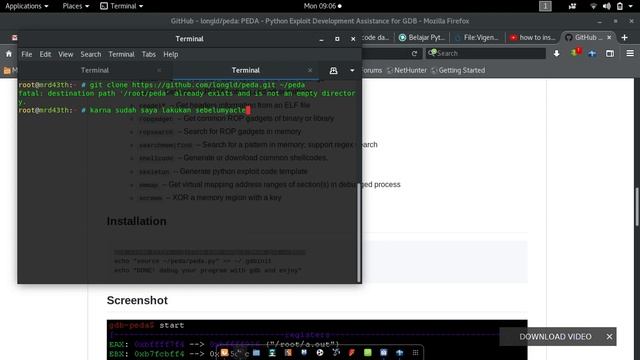Open the Terminal app menu in top bar
This screenshot has height=360, width=640.
(x=122, y=6)
